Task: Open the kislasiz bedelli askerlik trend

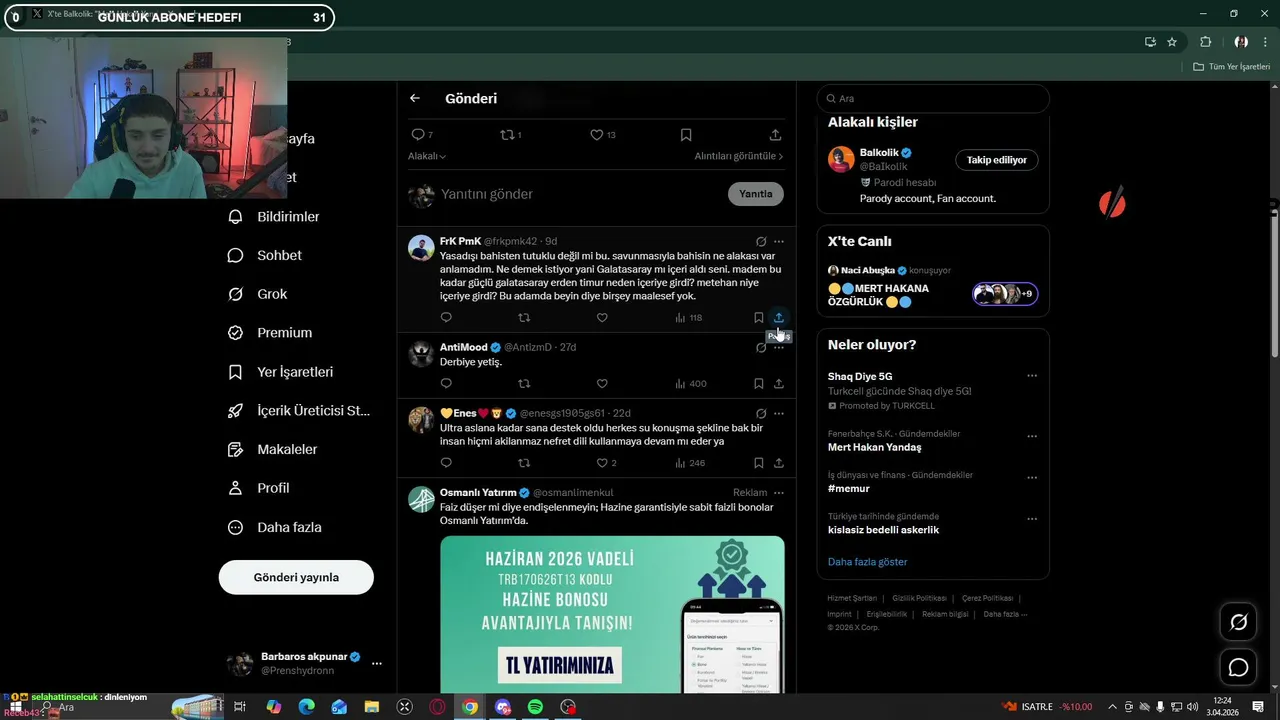Action: pos(884,530)
